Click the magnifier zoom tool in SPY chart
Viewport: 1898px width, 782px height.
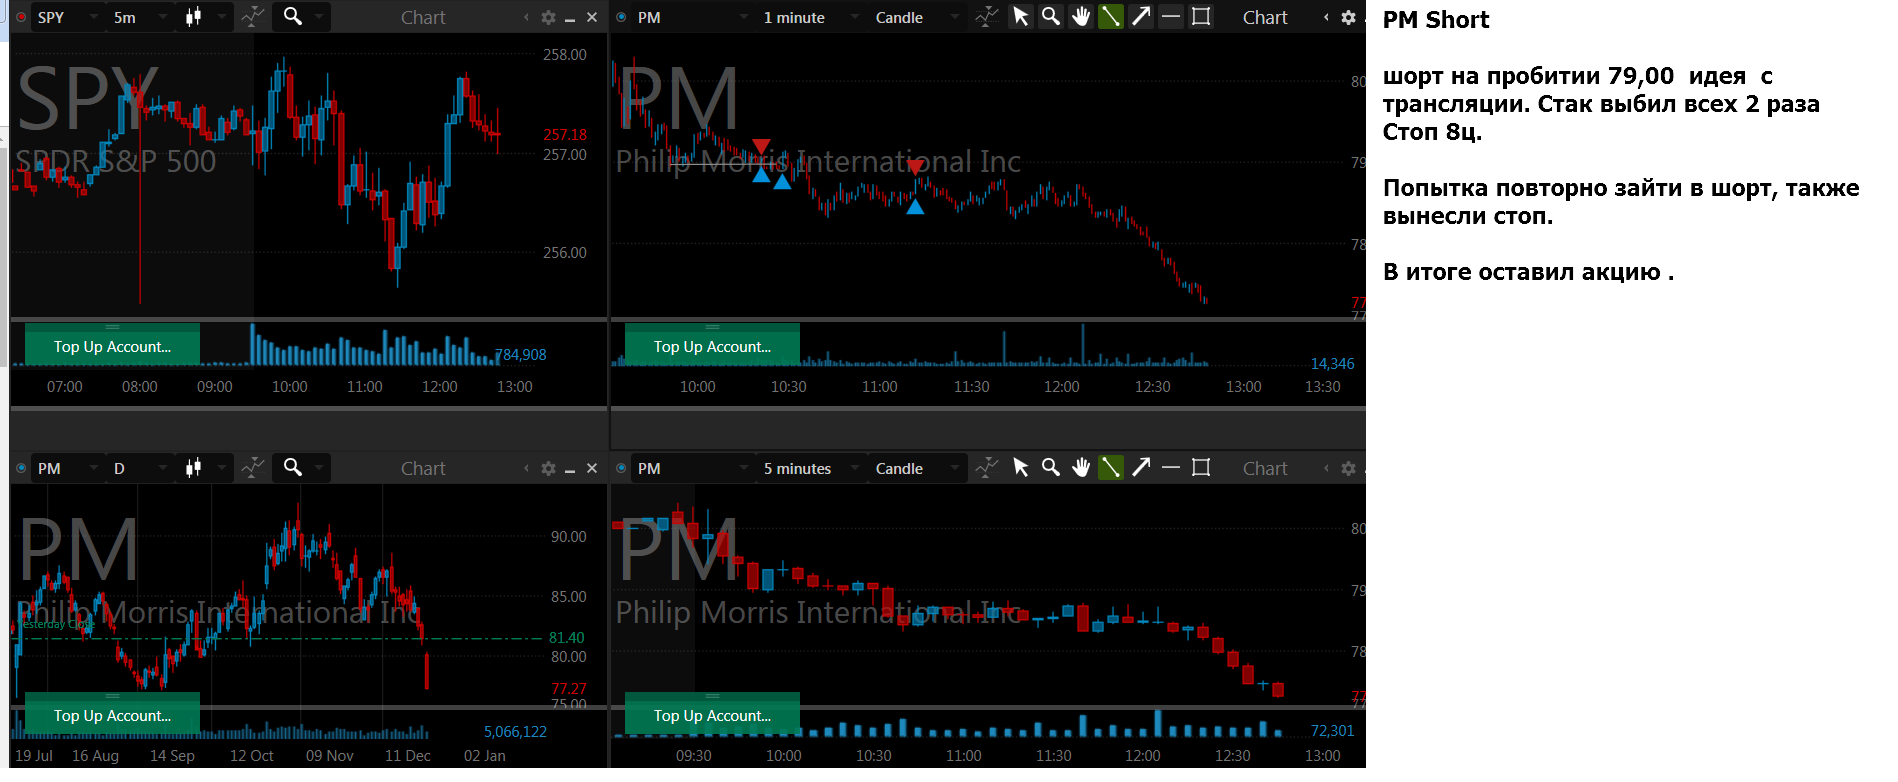293,16
